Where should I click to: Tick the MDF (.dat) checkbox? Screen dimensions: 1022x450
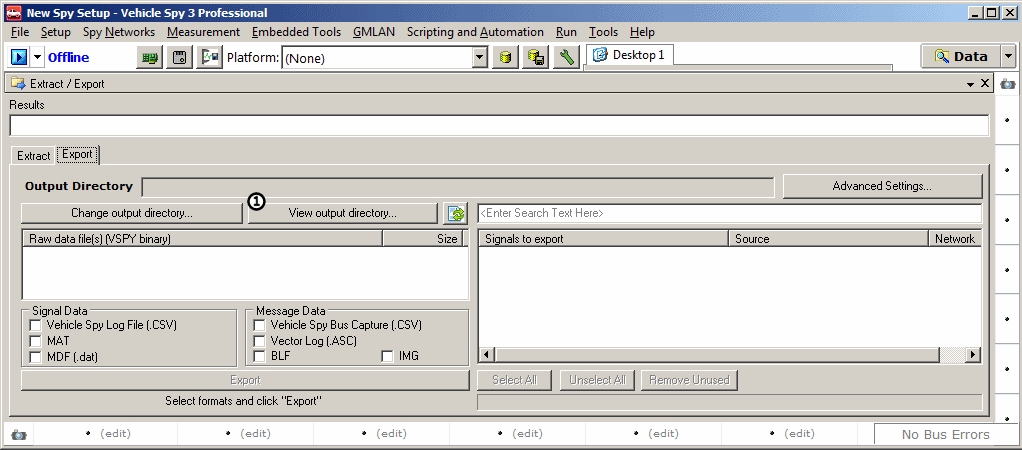pyautogui.click(x=36, y=357)
